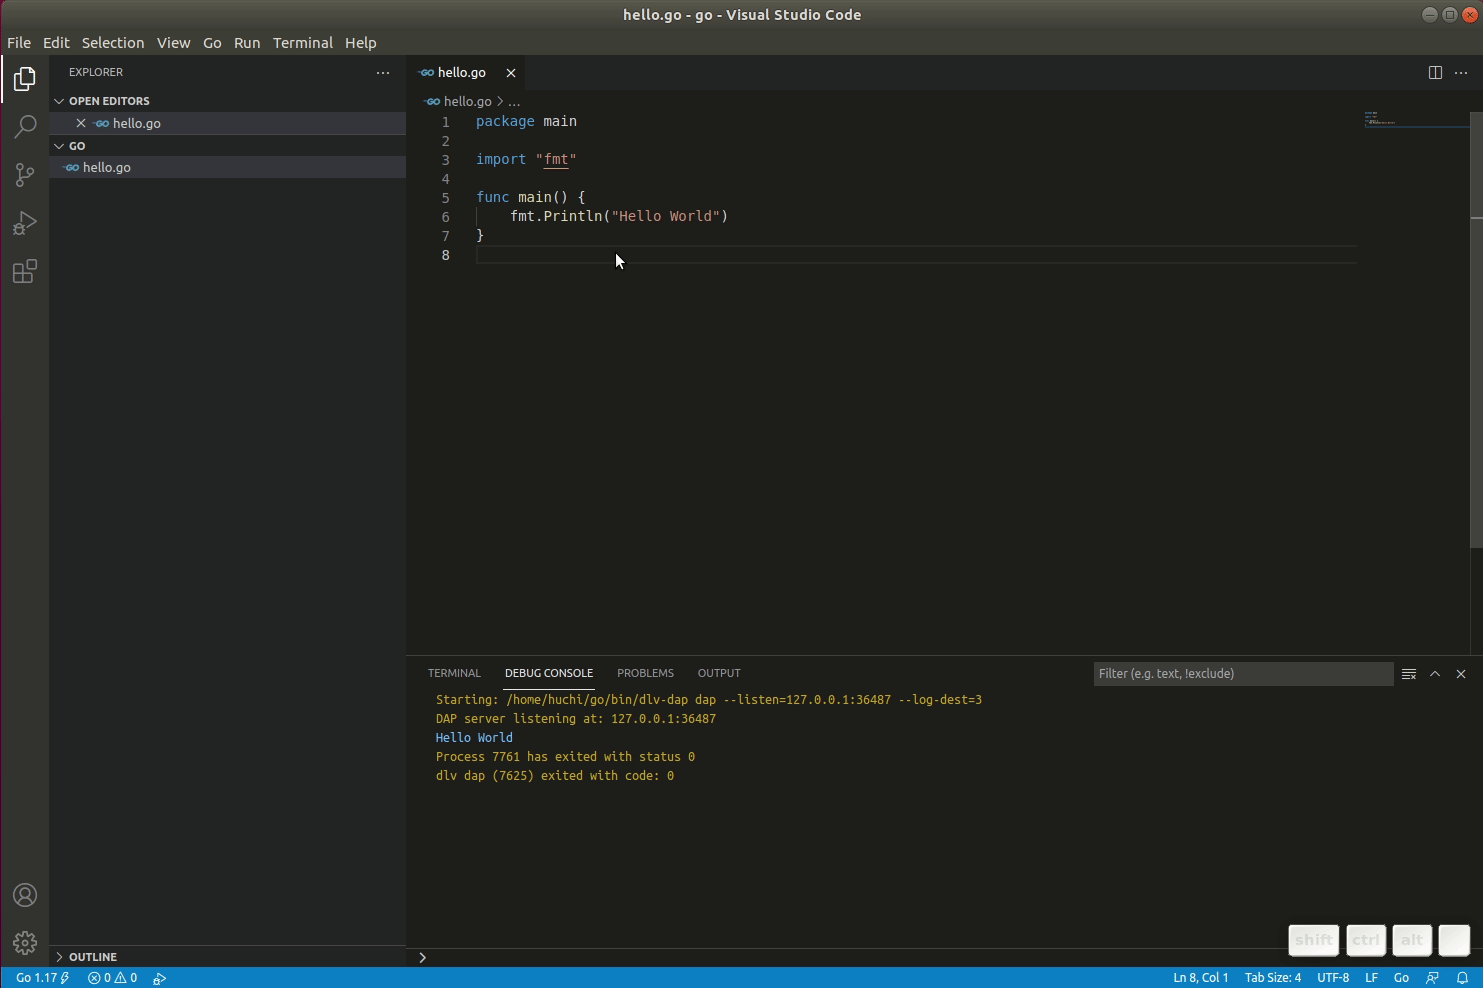Open the Search view in activity bar
Image resolution: width=1483 pixels, height=988 pixels.
pos(25,127)
